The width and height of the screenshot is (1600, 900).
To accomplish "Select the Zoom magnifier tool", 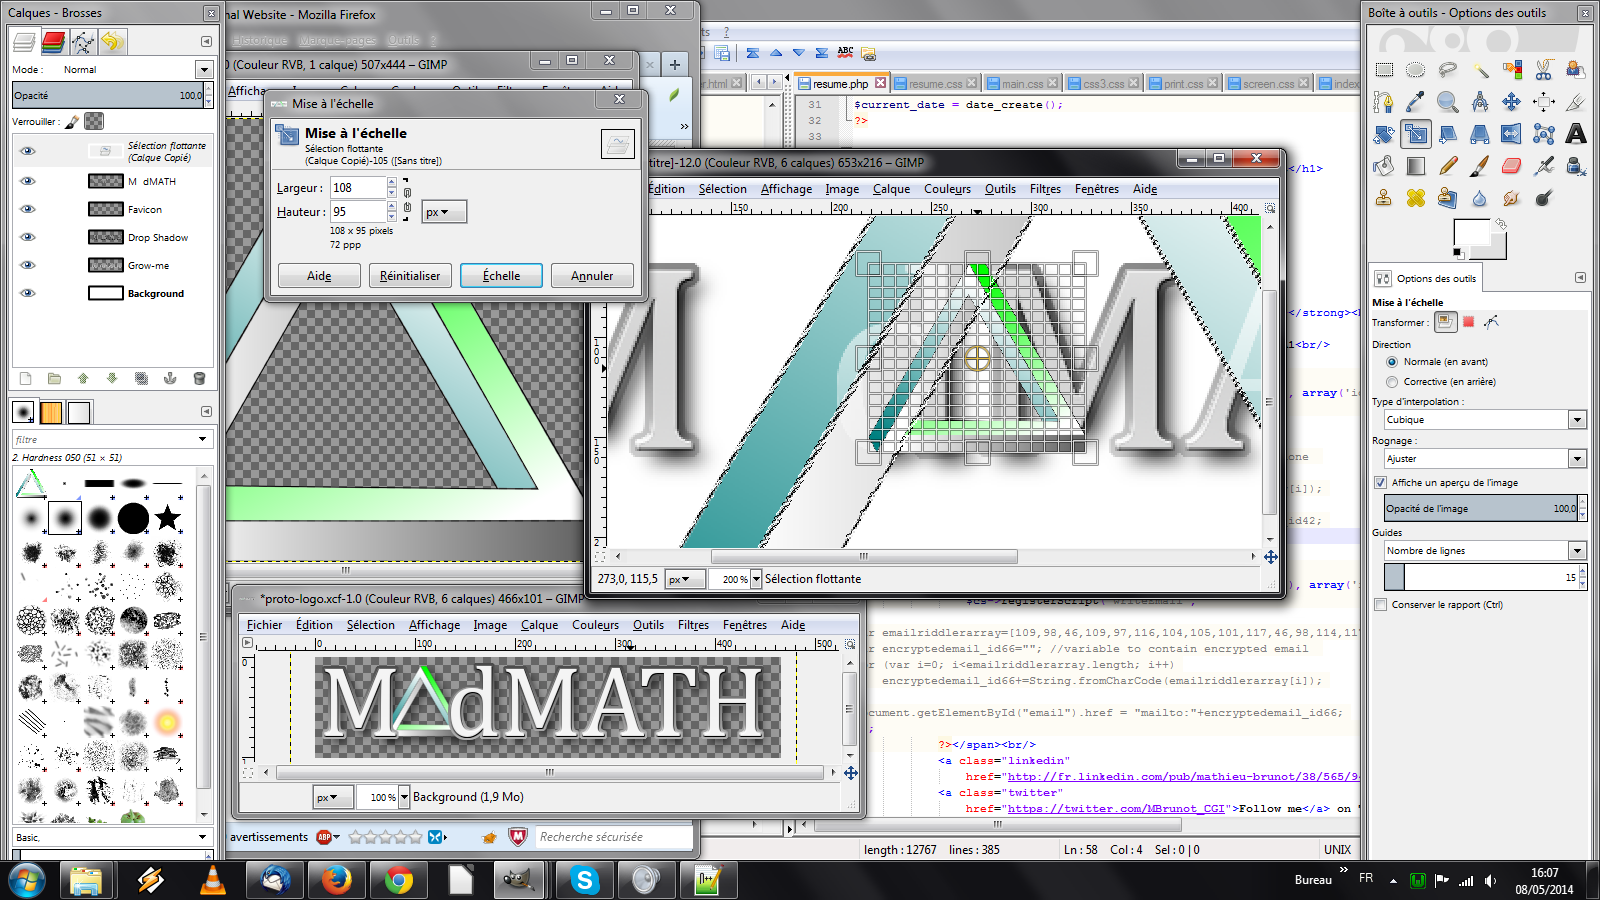I will 1447,102.
